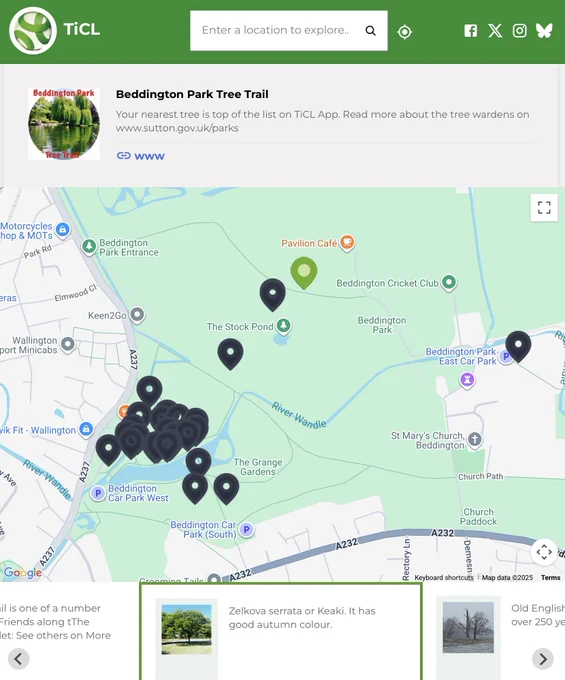Click the Beddington Cricket Club pin
This screenshot has height=680, width=565.
449,282
